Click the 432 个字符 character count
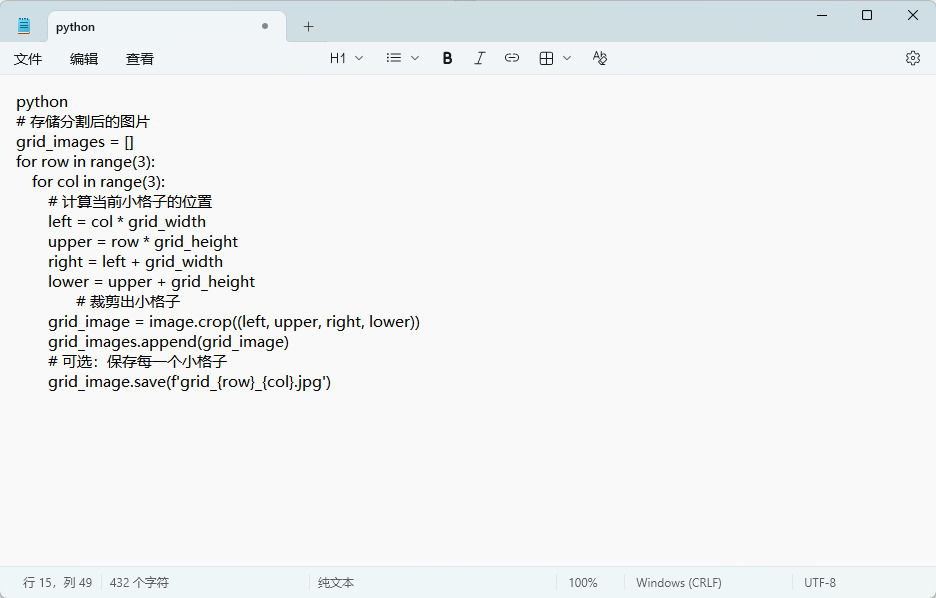This screenshot has height=598, width=936. (x=139, y=582)
